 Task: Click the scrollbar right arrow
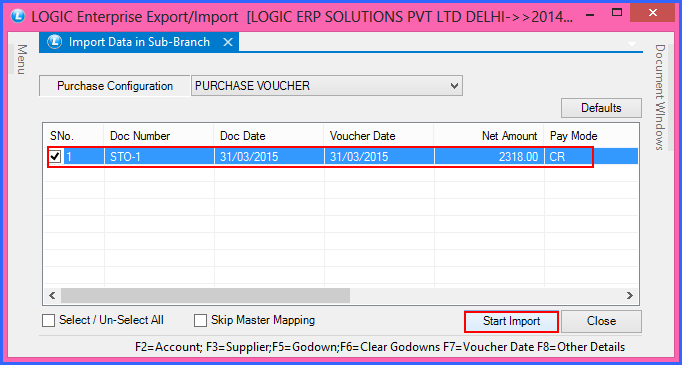(629, 295)
